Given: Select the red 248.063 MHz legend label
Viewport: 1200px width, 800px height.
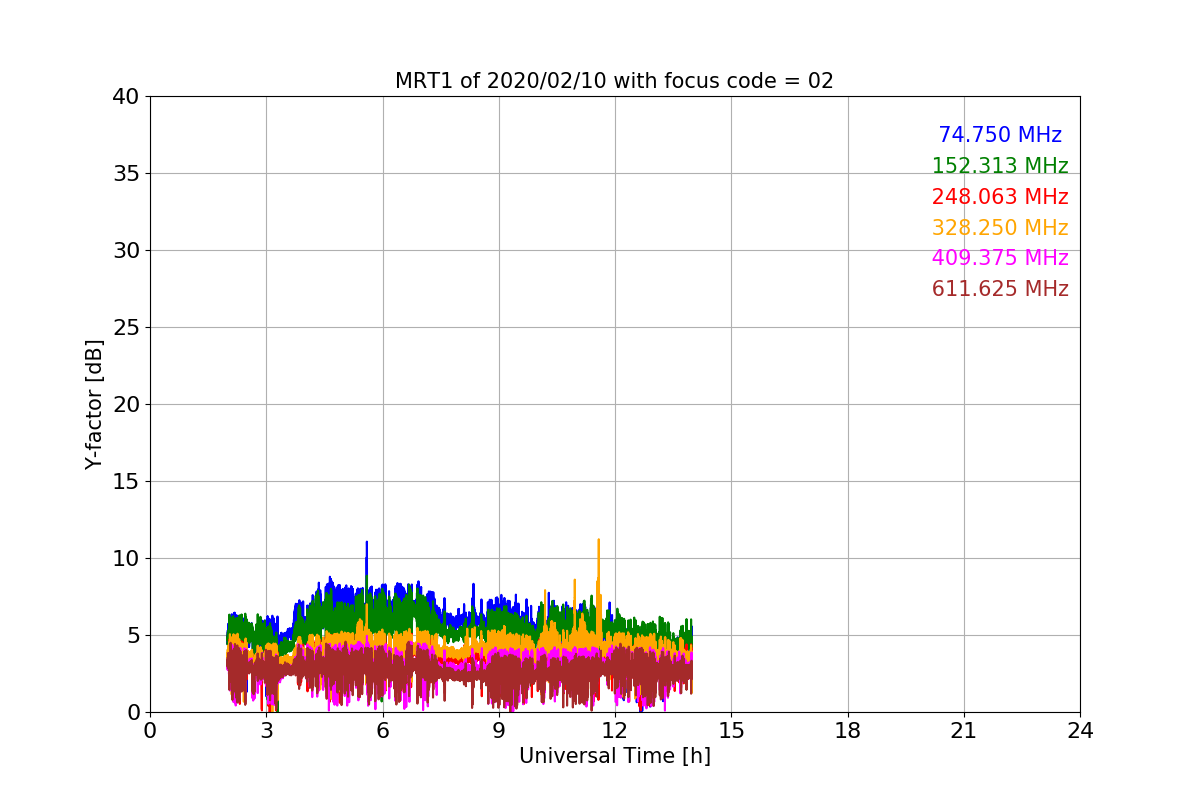Looking at the screenshot, I should click(1000, 197).
